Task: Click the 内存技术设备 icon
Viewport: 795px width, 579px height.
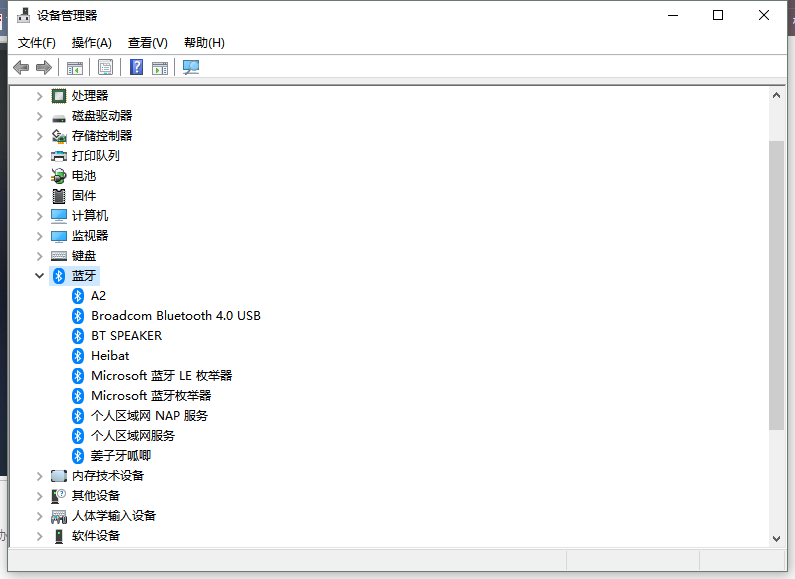Action: pyautogui.click(x=59, y=476)
